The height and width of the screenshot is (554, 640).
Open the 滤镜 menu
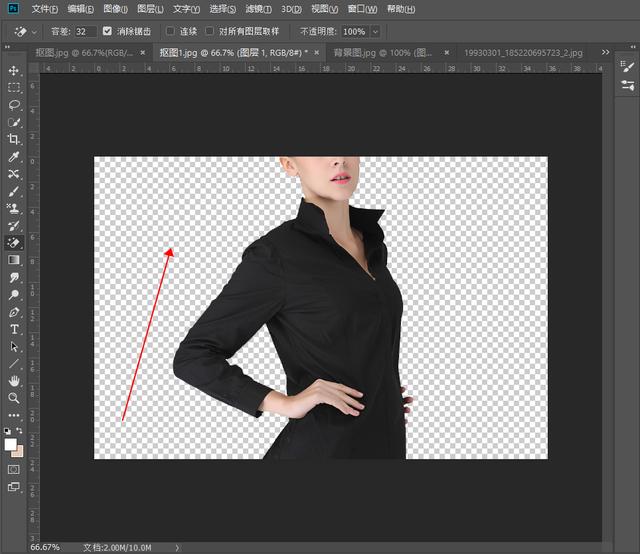260,9
